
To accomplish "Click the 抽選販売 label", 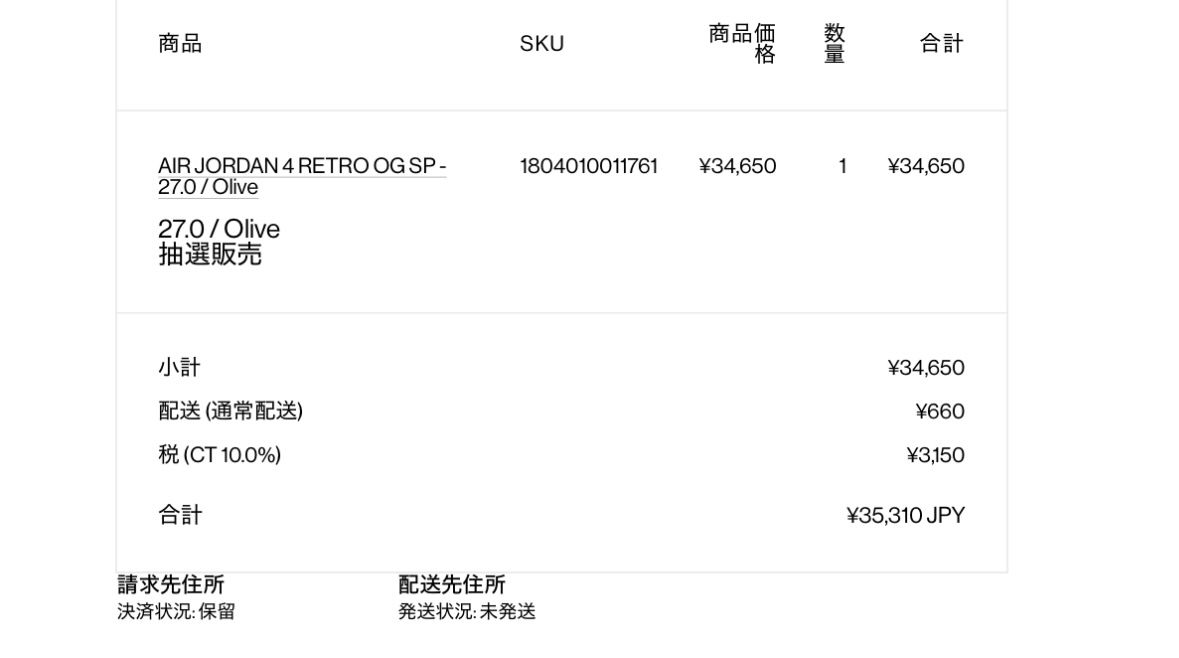I will 210,254.
